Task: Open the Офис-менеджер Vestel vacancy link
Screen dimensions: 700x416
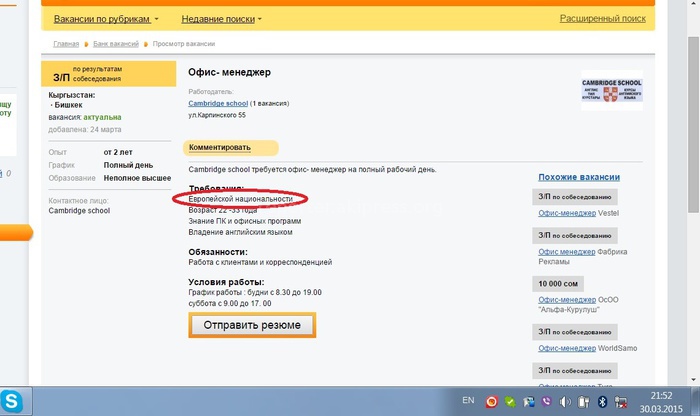Action: pyautogui.click(x=566, y=213)
